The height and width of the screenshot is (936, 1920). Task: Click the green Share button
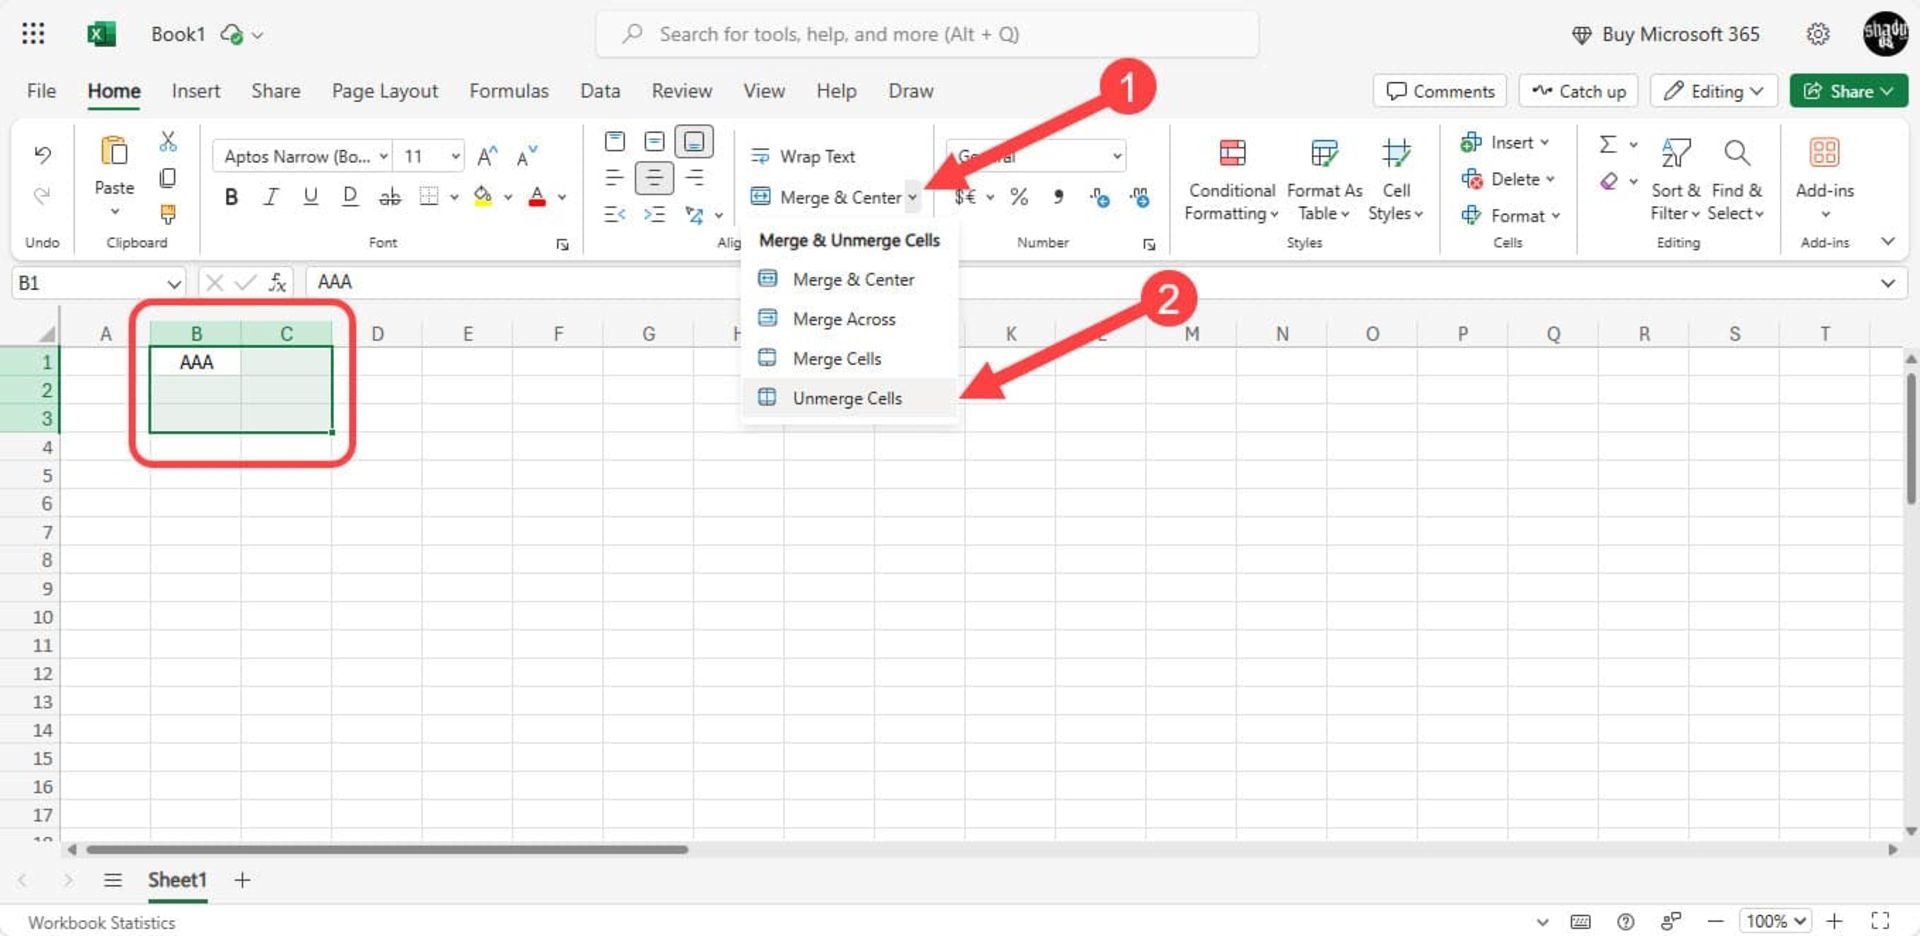(1847, 91)
